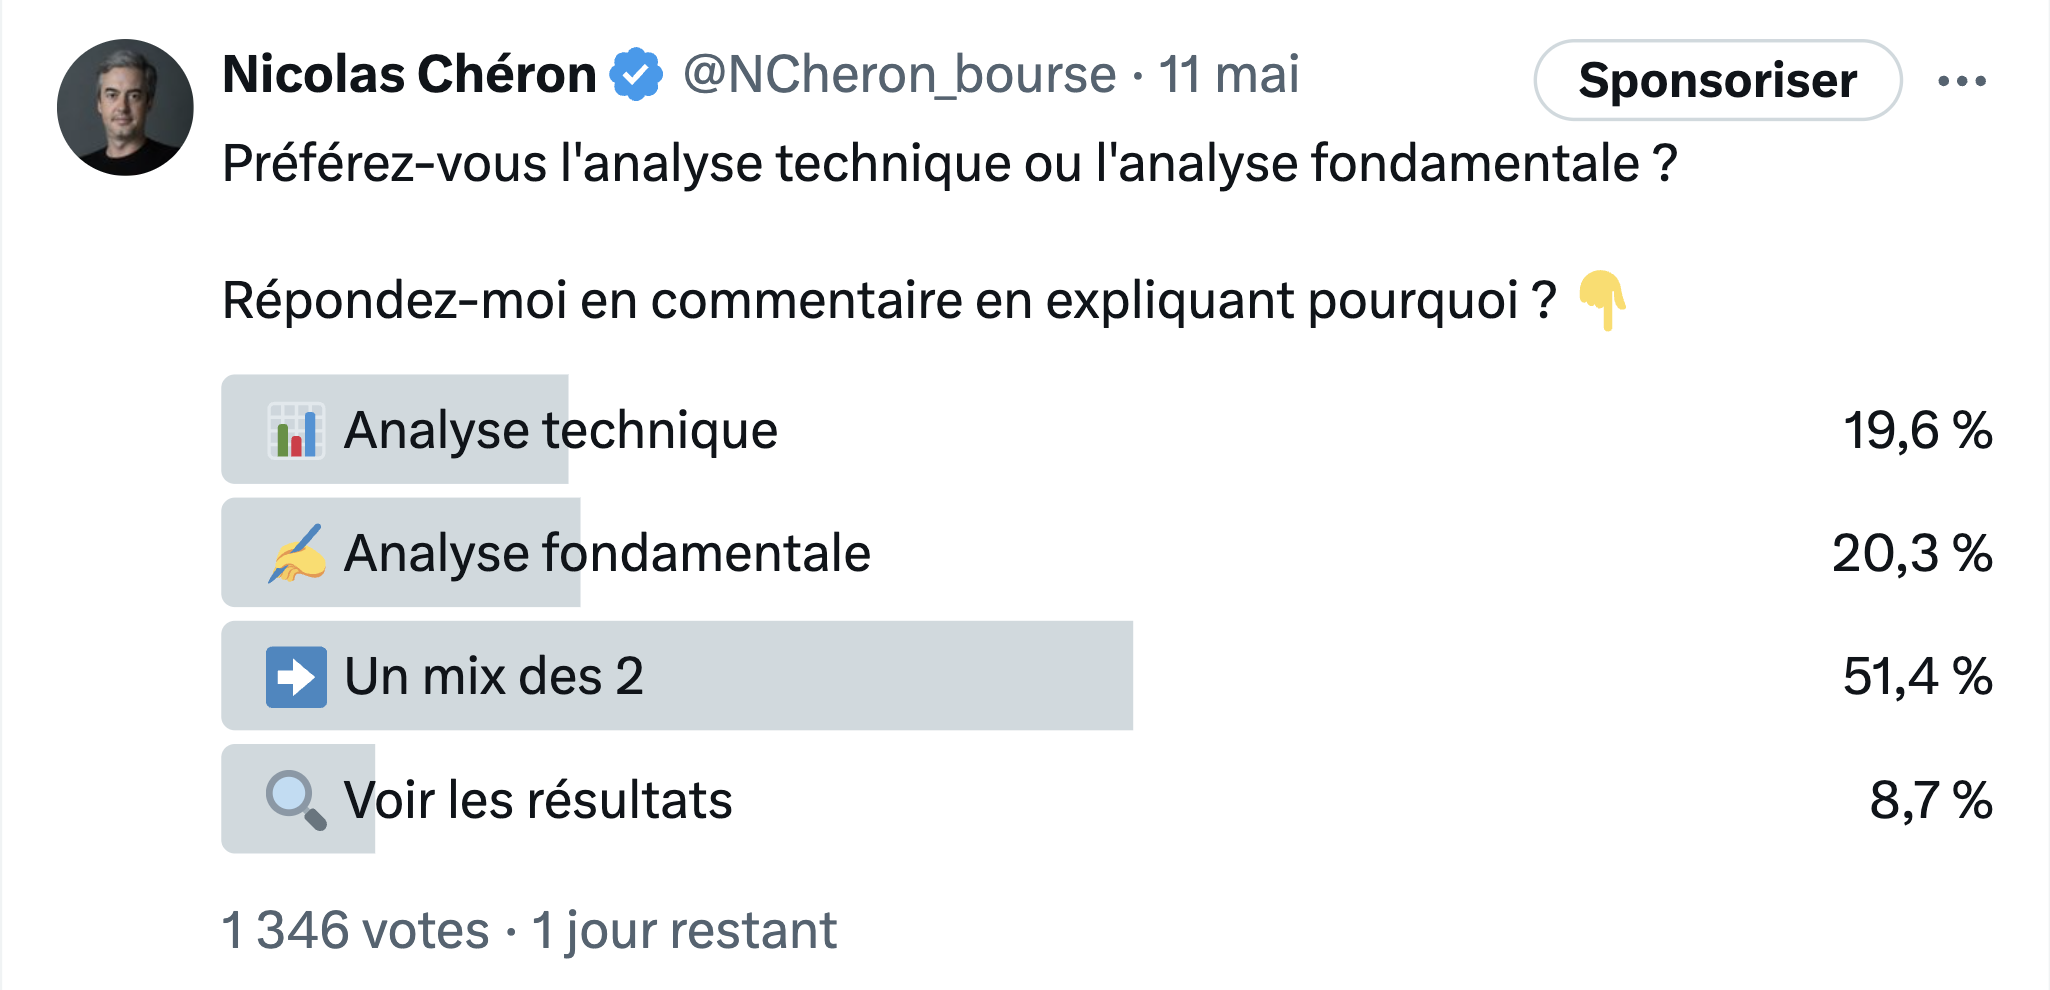Image resolution: width=2050 pixels, height=990 pixels.
Task: Click the blue verified badge icon
Action: coord(637,75)
